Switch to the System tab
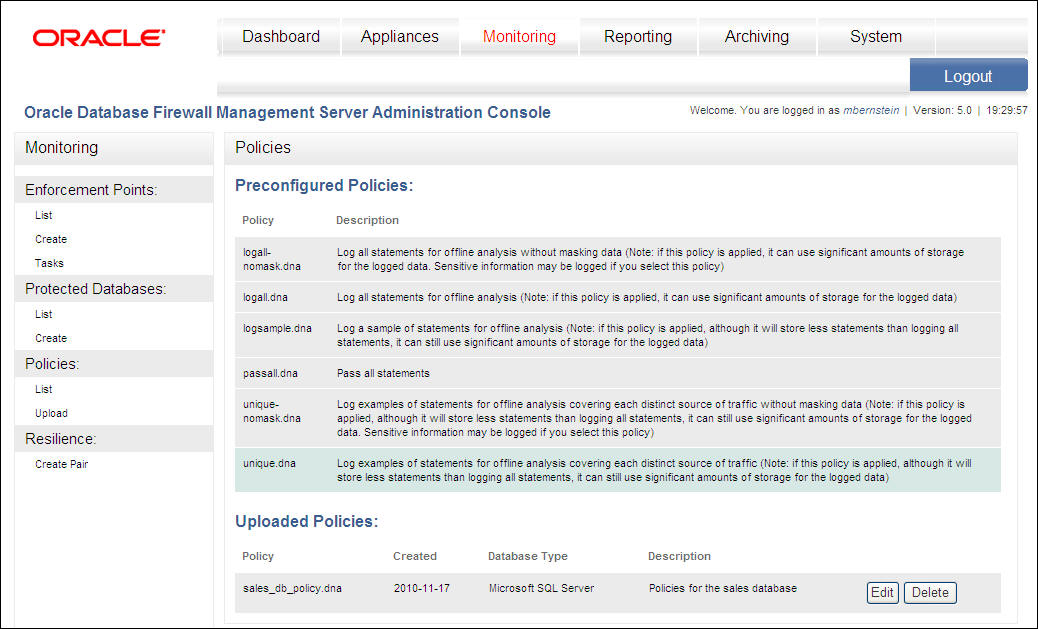The height and width of the screenshot is (629, 1038). pos(876,36)
